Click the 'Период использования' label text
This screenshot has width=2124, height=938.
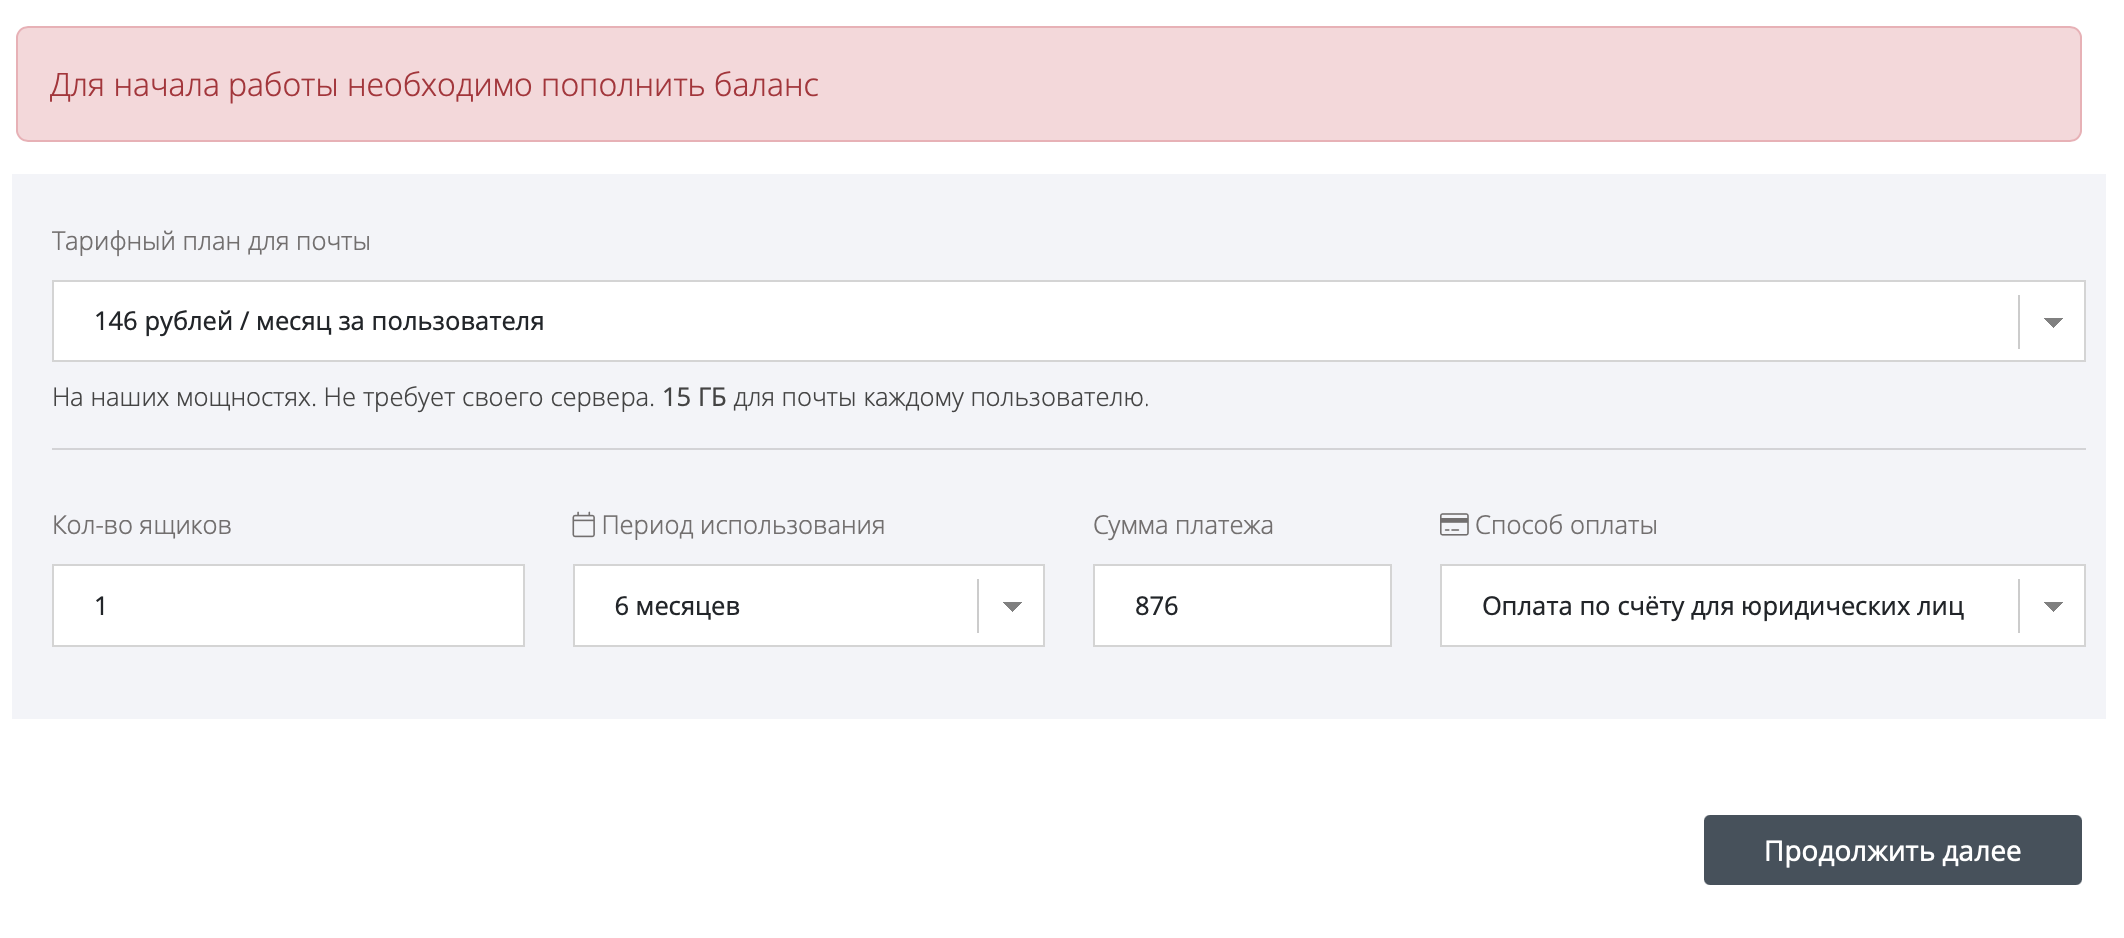(x=743, y=525)
